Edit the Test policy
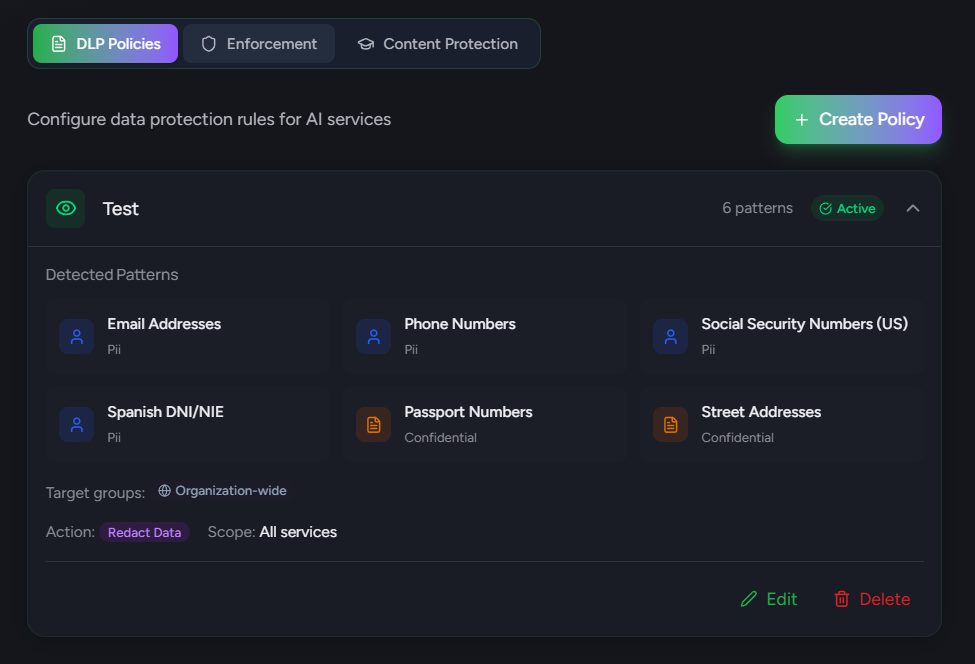 click(x=768, y=599)
